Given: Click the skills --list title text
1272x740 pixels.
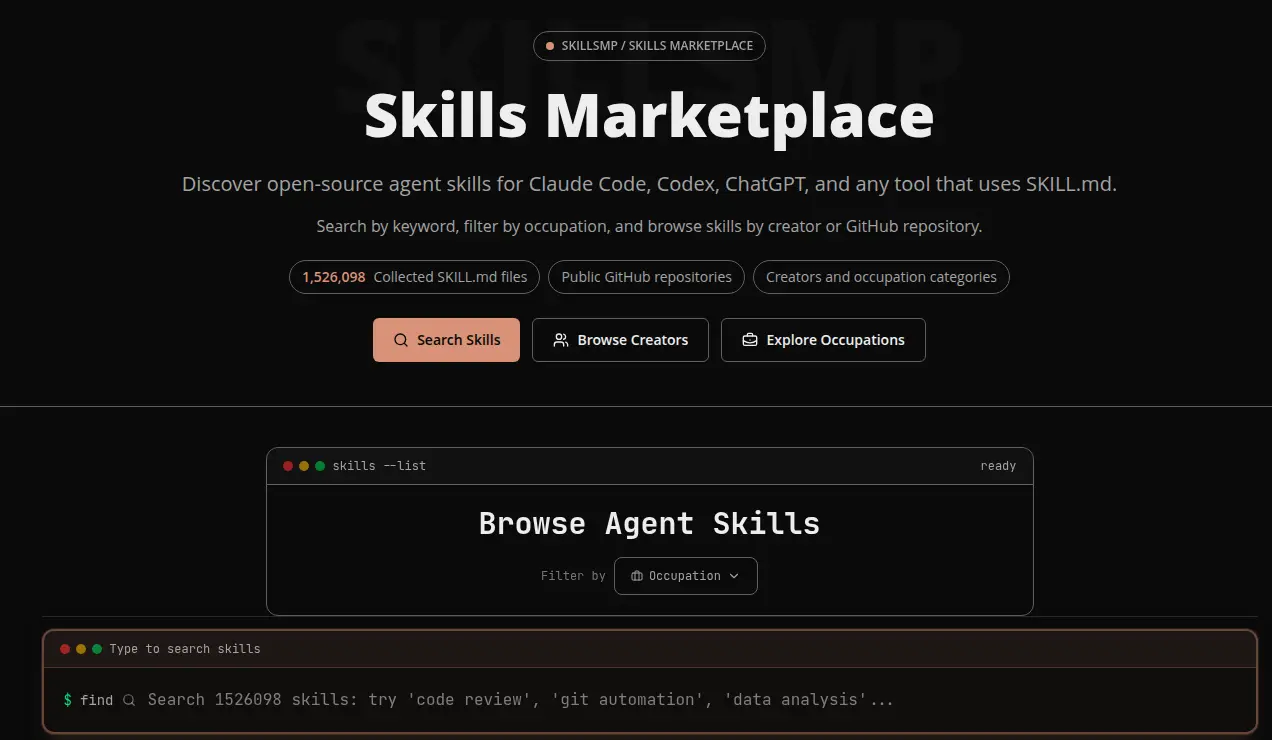Looking at the screenshot, I should (x=379, y=466).
